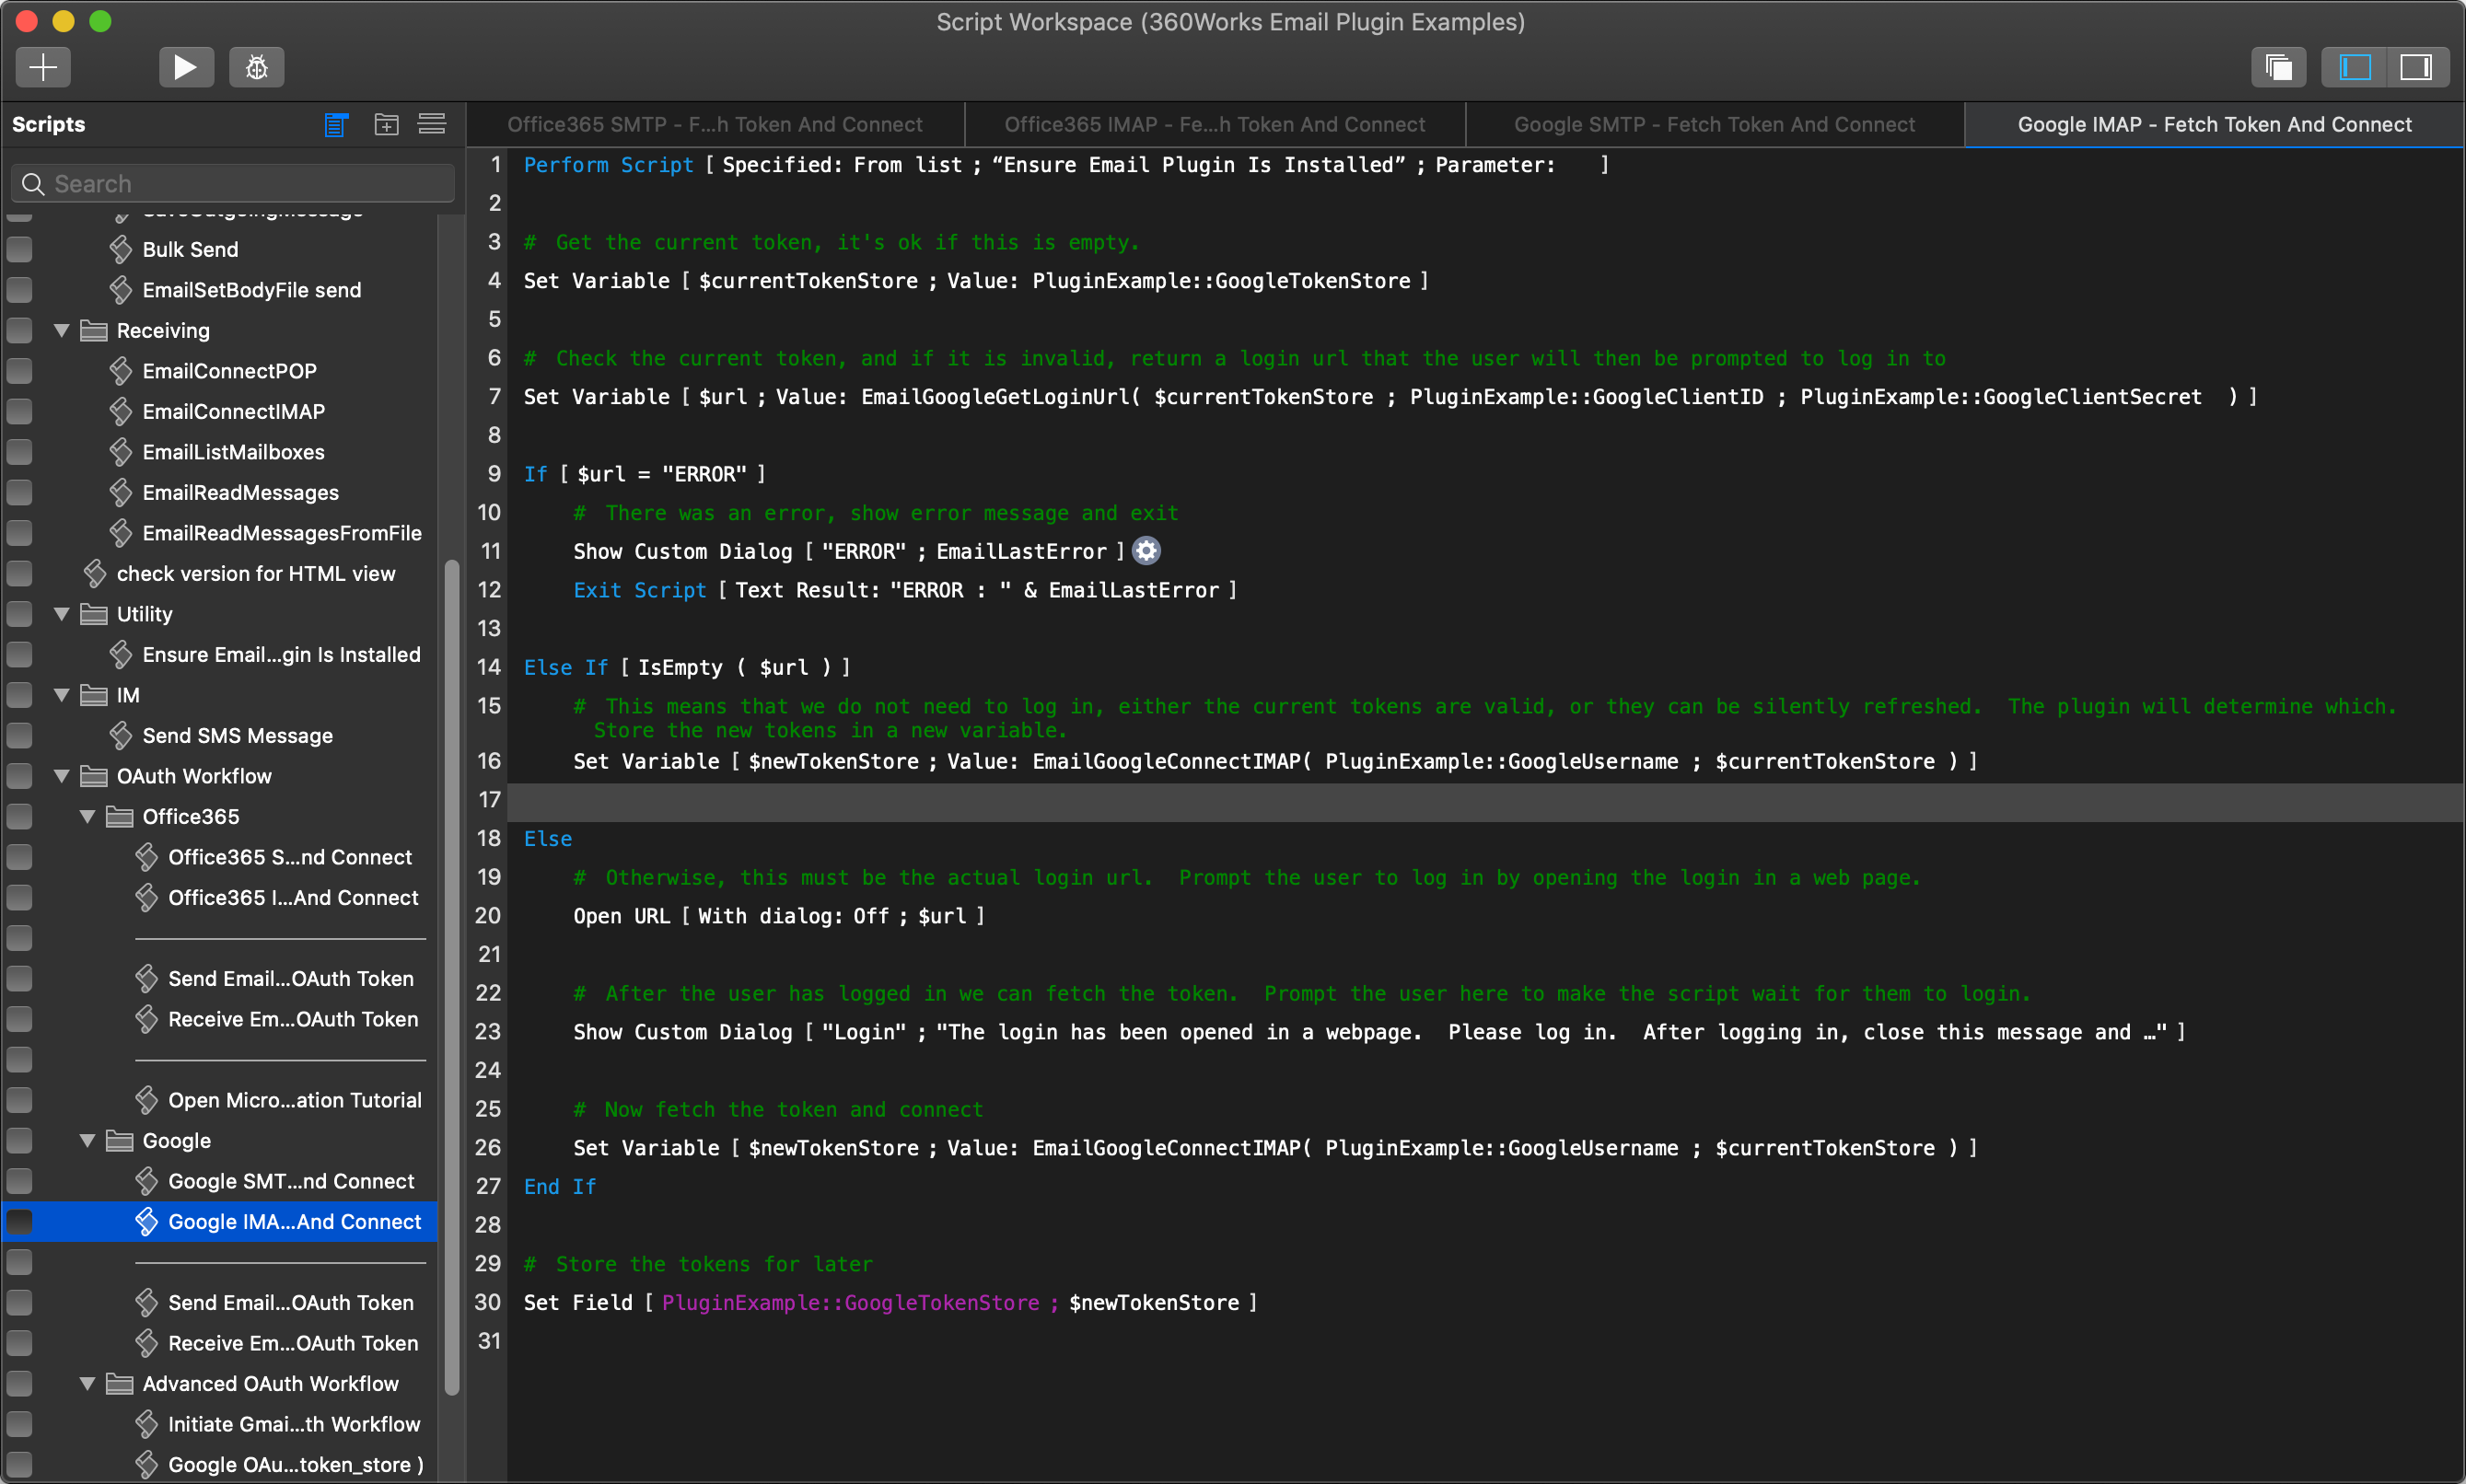Select Send Email...OAuth Token under Office365
This screenshot has height=1484, width=2466.
(x=291, y=979)
